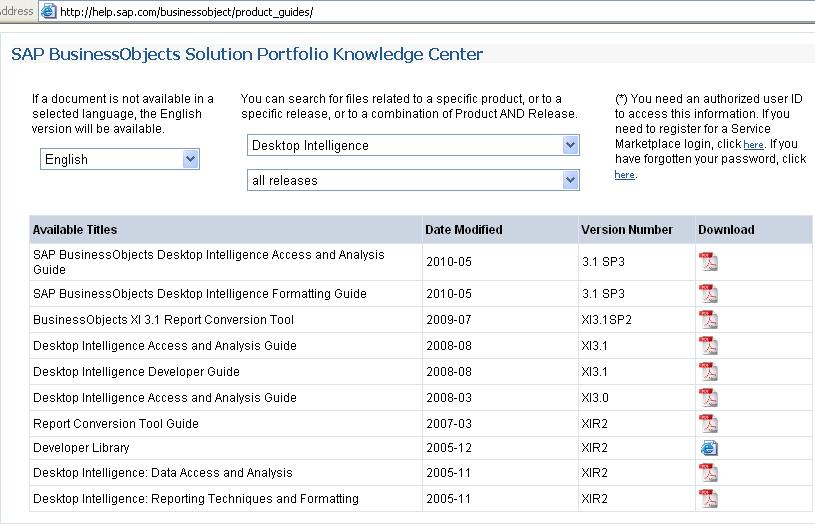
Task: Click the Date Modified column header
Action: click(500, 230)
